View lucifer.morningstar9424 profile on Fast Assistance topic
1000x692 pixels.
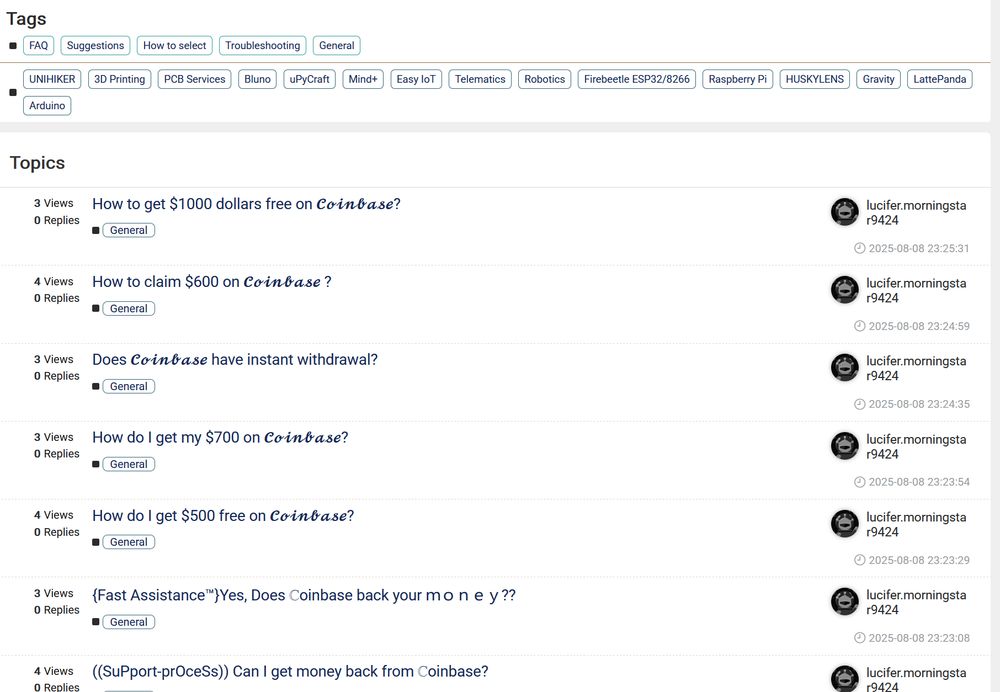(x=916, y=602)
